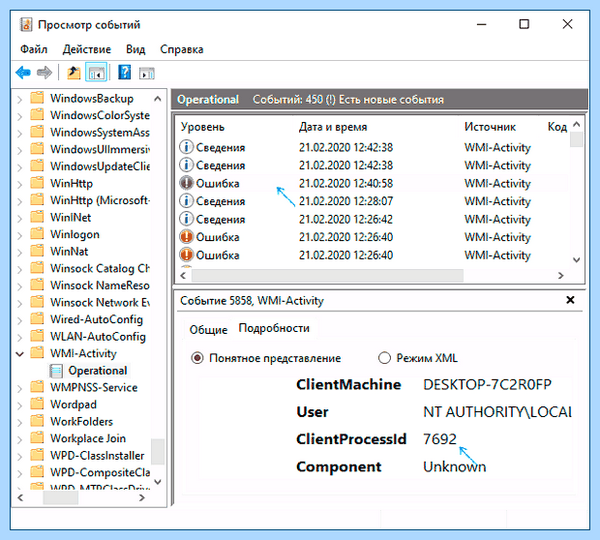Image resolution: width=600 pixels, height=540 pixels.
Task: Click the tree pane horizontal scrollbar thumb
Action: pos(60,498)
